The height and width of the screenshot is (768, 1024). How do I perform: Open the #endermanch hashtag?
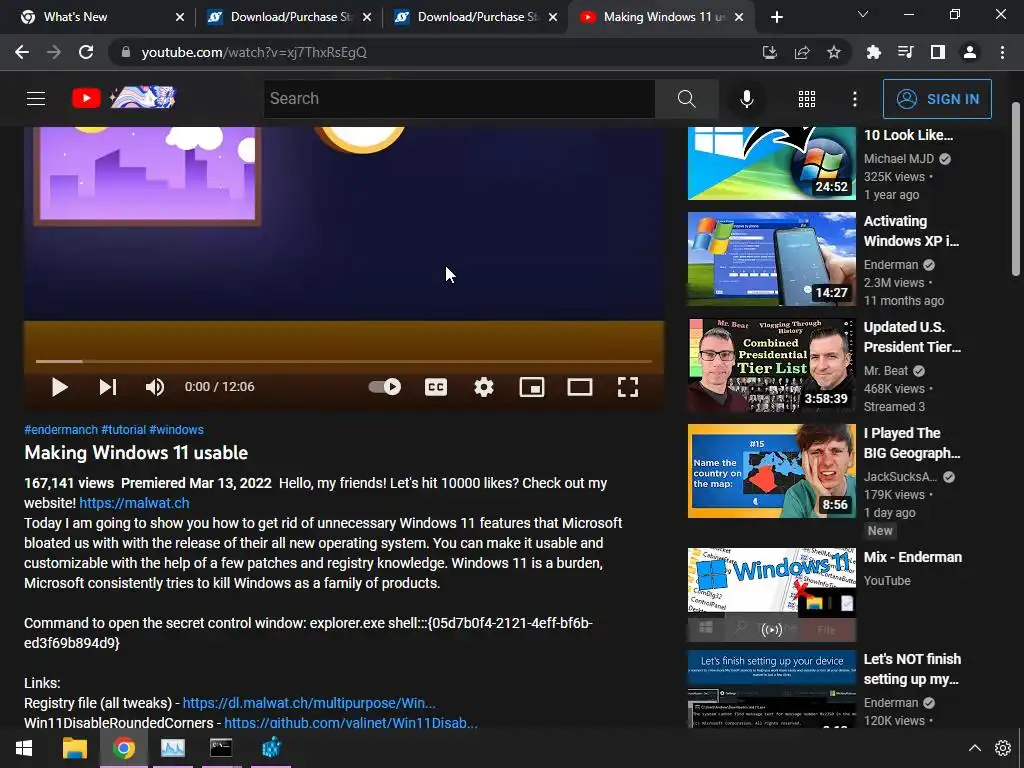click(x=61, y=430)
